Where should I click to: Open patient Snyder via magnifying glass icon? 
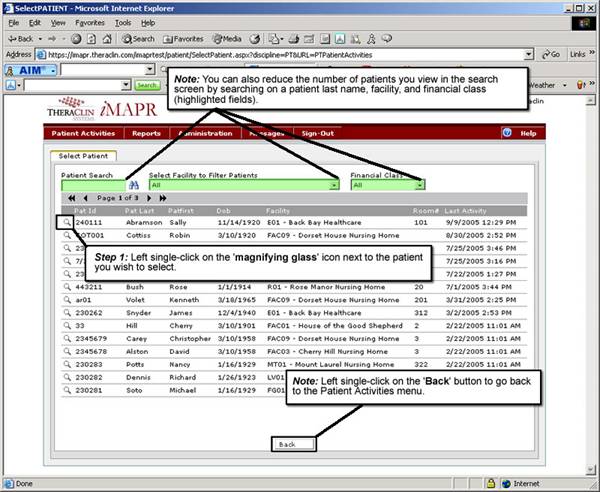tap(67, 311)
